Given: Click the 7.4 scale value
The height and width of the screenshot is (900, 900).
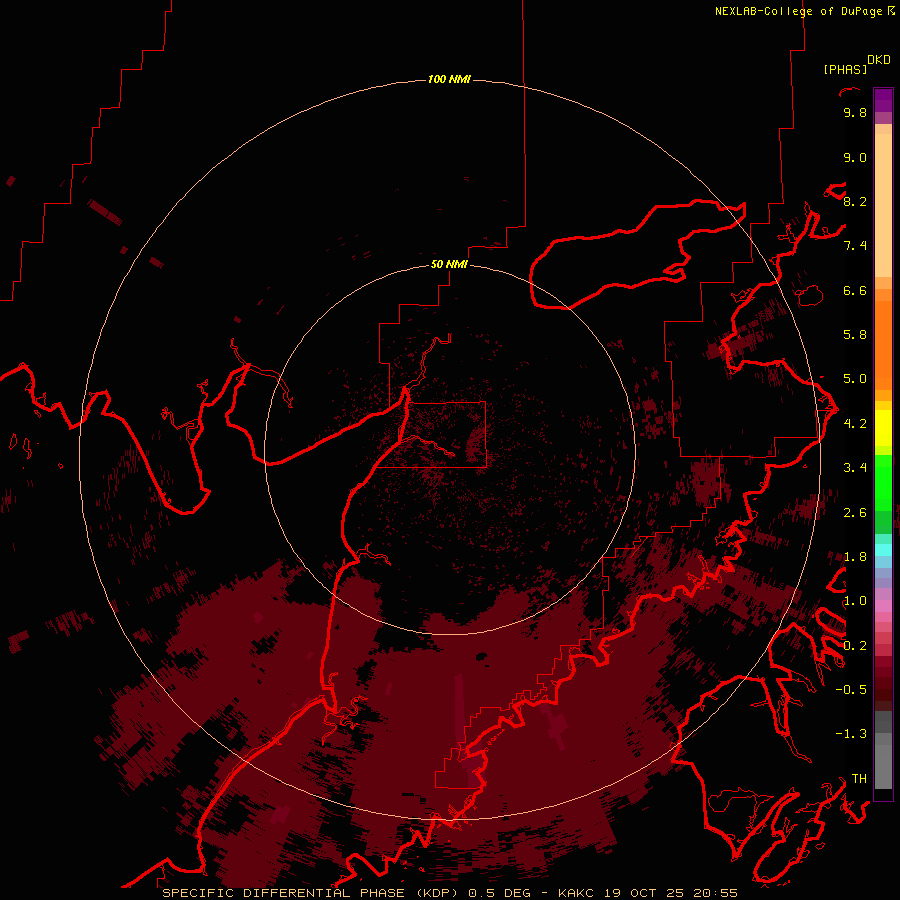Looking at the screenshot, I should click(855, 246).
